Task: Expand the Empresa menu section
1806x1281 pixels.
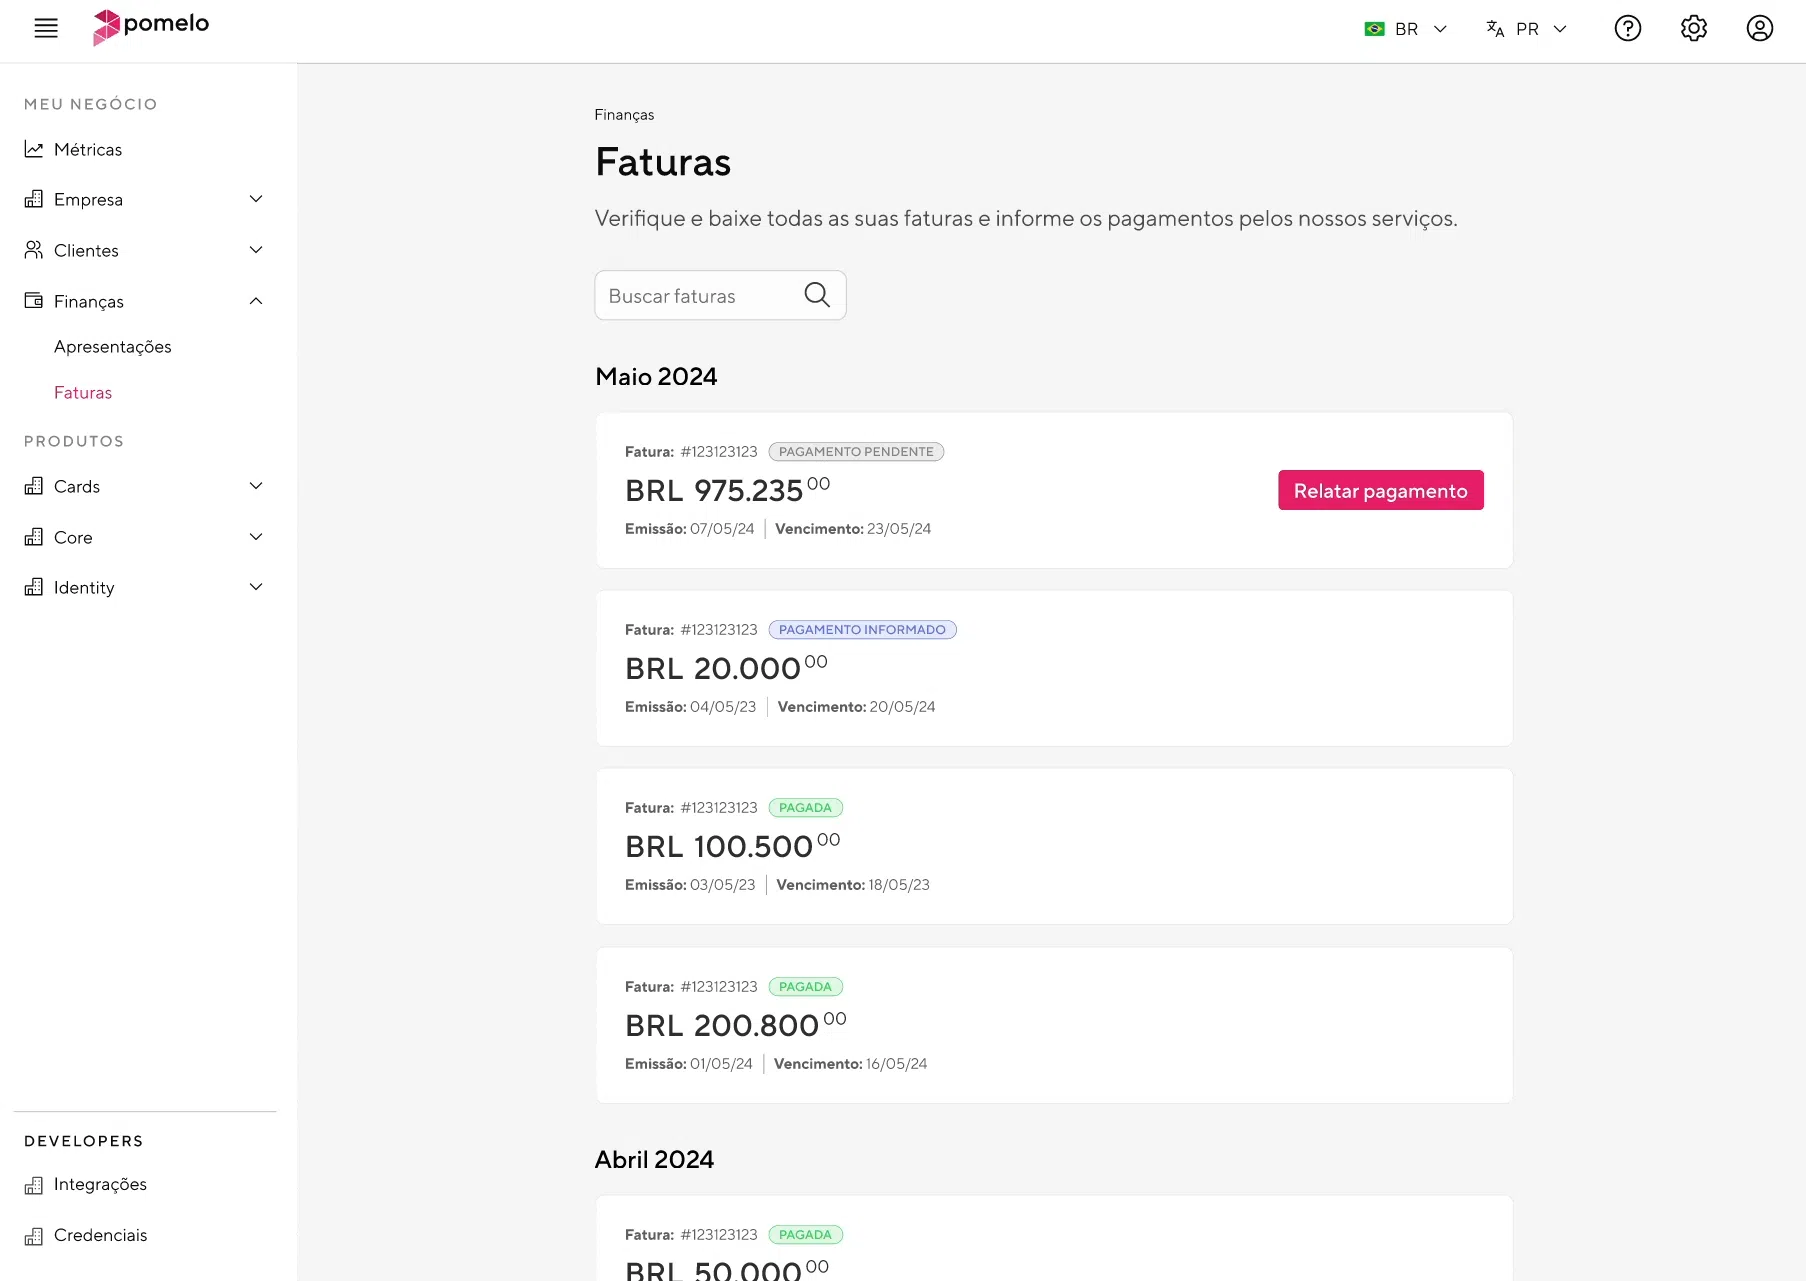Action: (x=256, y=199)
